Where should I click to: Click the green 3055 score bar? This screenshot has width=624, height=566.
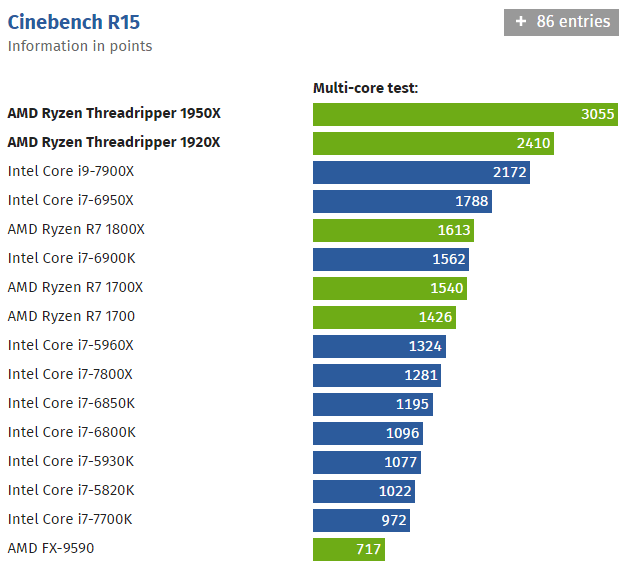[x=465, y=114]
